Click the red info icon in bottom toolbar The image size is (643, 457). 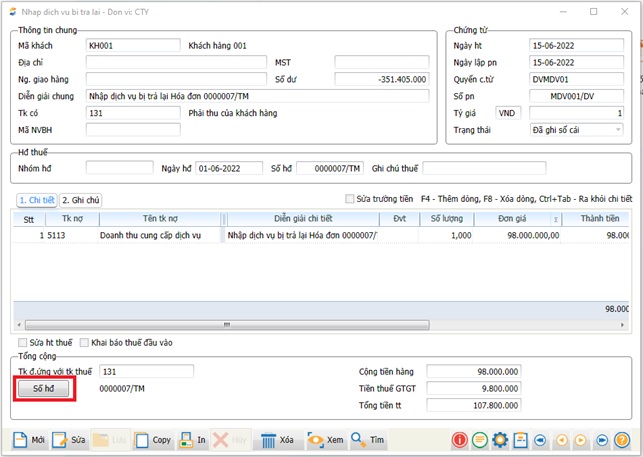point(459,440)
